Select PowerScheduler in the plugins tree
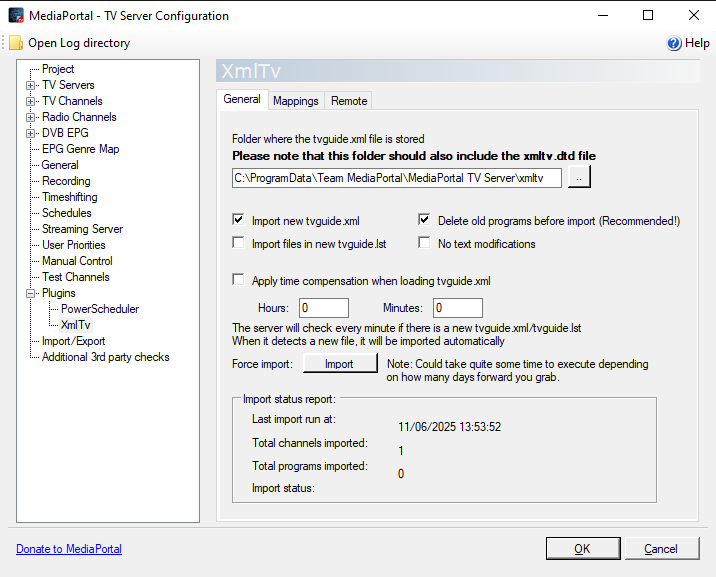The image size is (716, 577). pos(100,309)
